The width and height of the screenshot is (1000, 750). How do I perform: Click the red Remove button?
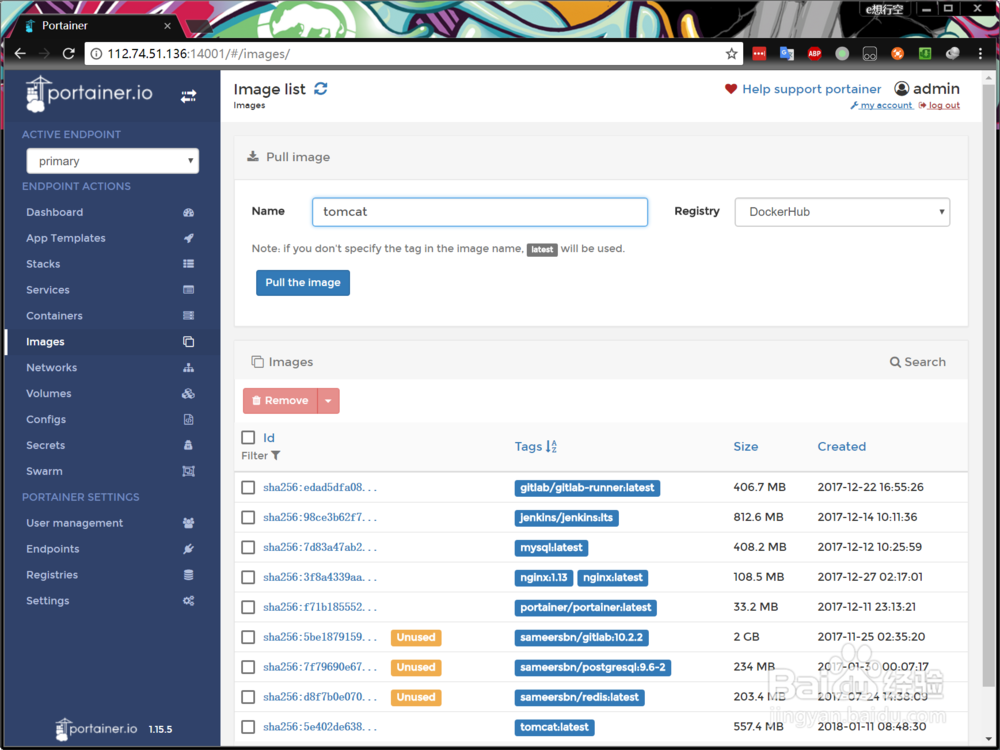coord(280,401)
